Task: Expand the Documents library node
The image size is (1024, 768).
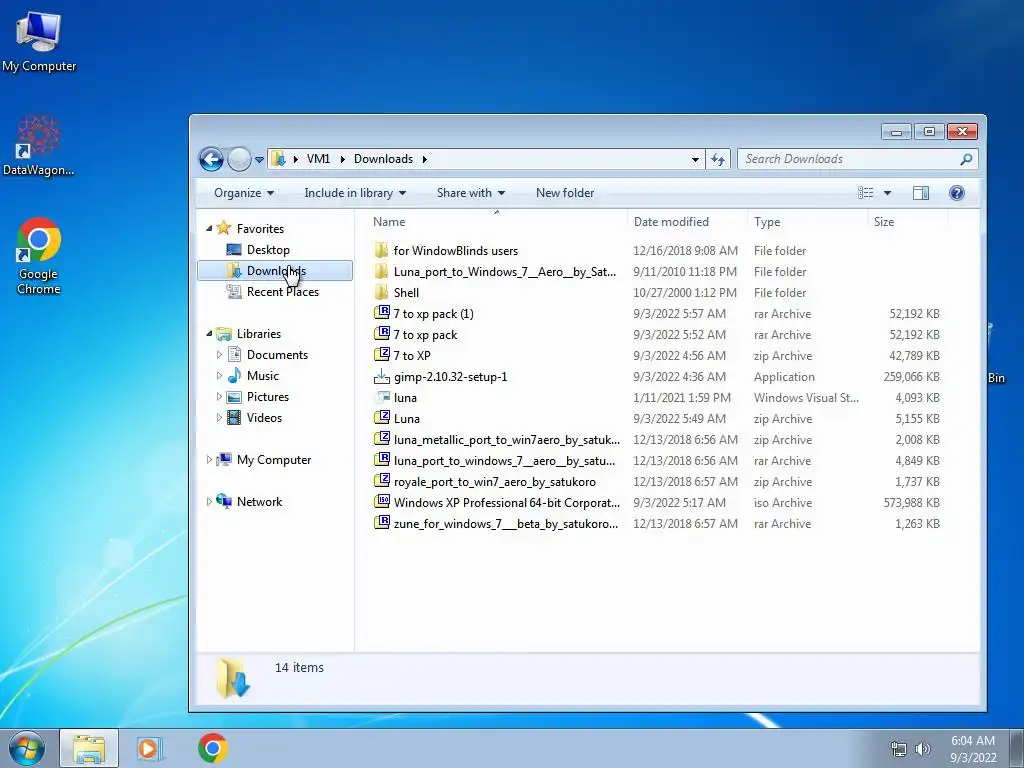Action: tap(219, 355)
